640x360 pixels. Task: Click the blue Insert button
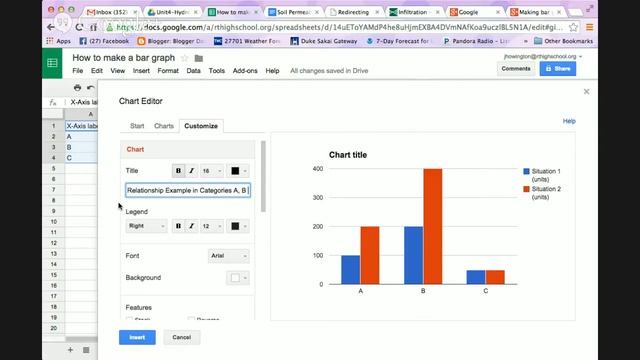click(x=137, y=337)
